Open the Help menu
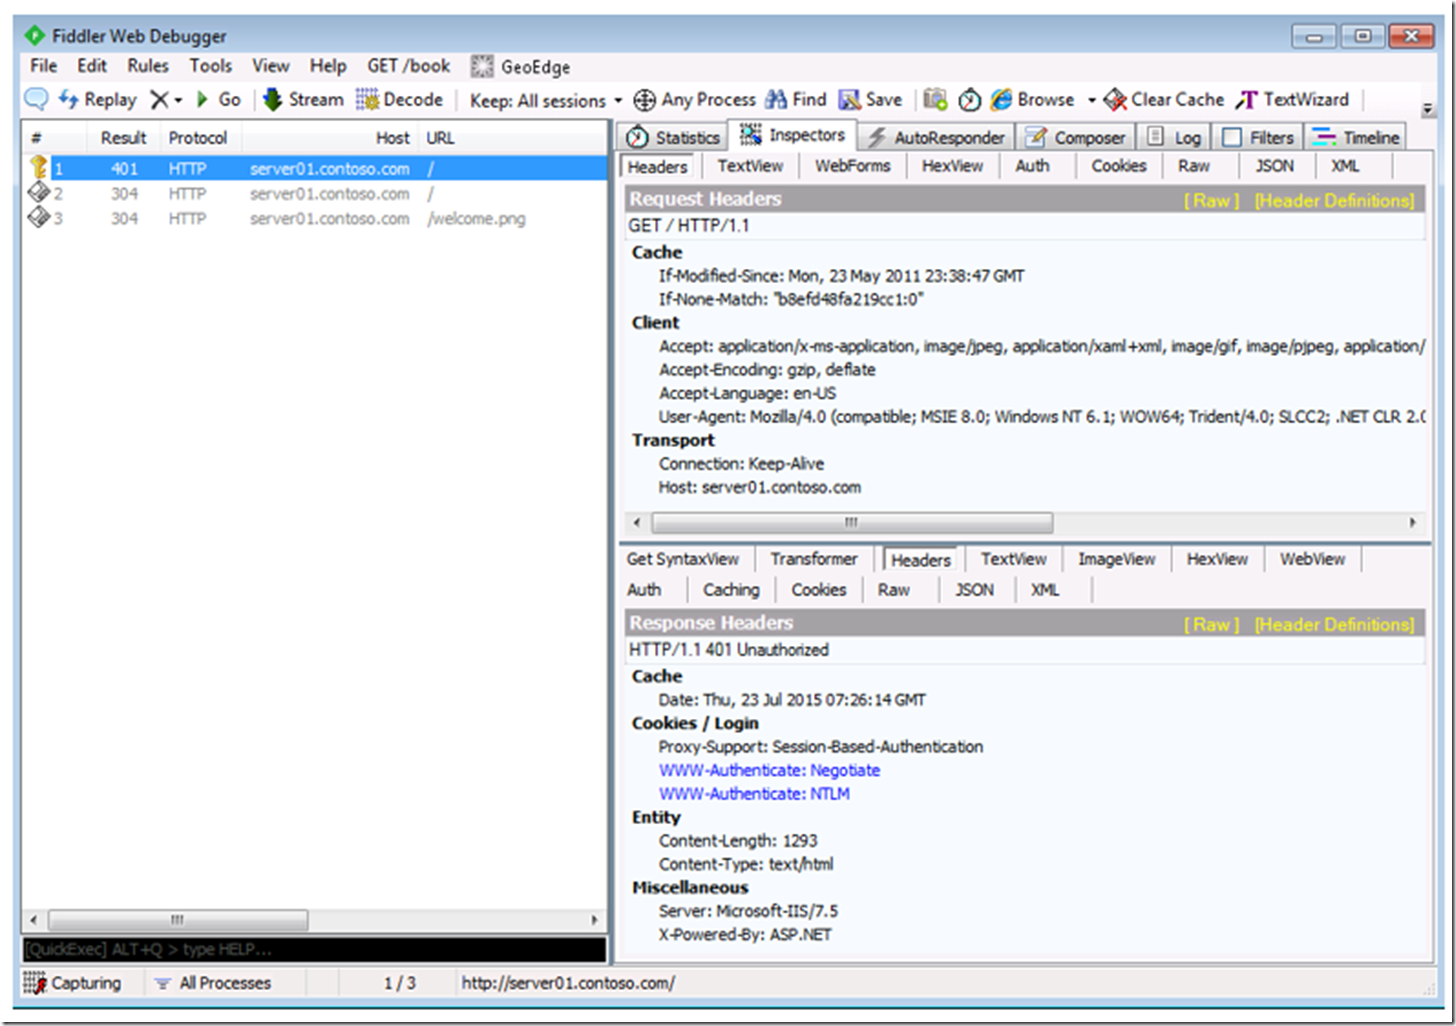Viewport: 1456px width, 1026px height. (x=328, y=66)
